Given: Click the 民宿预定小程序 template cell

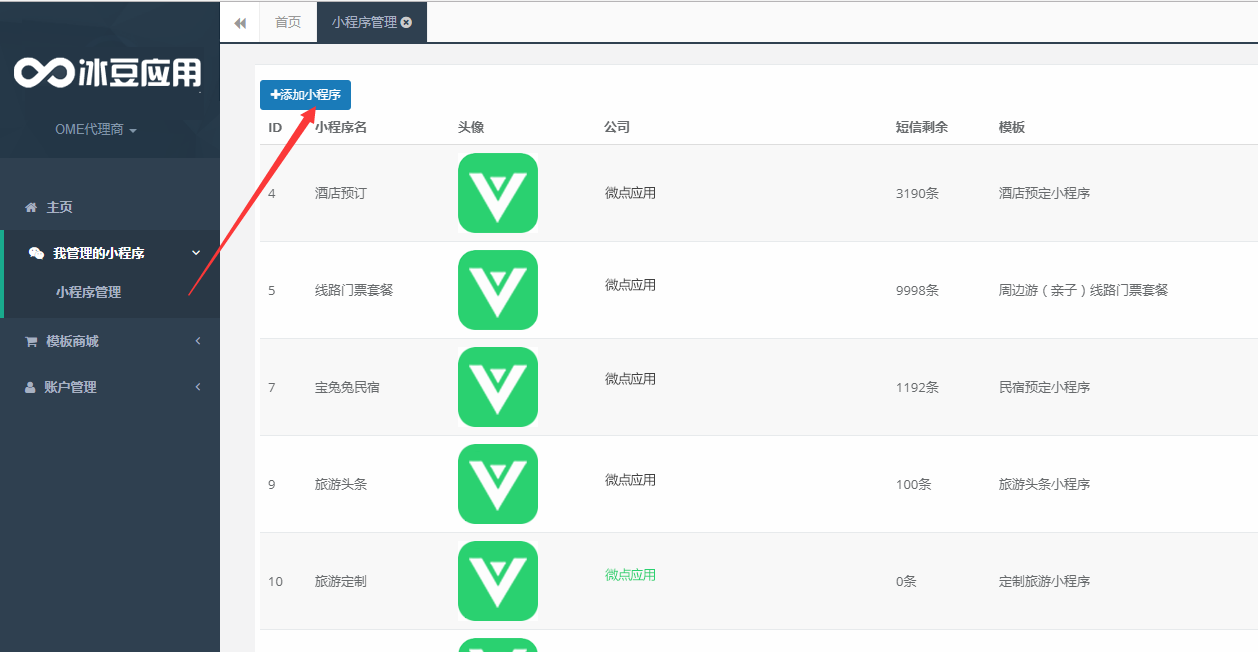Looking at the screenshot, I should (x=1044, y=387).
